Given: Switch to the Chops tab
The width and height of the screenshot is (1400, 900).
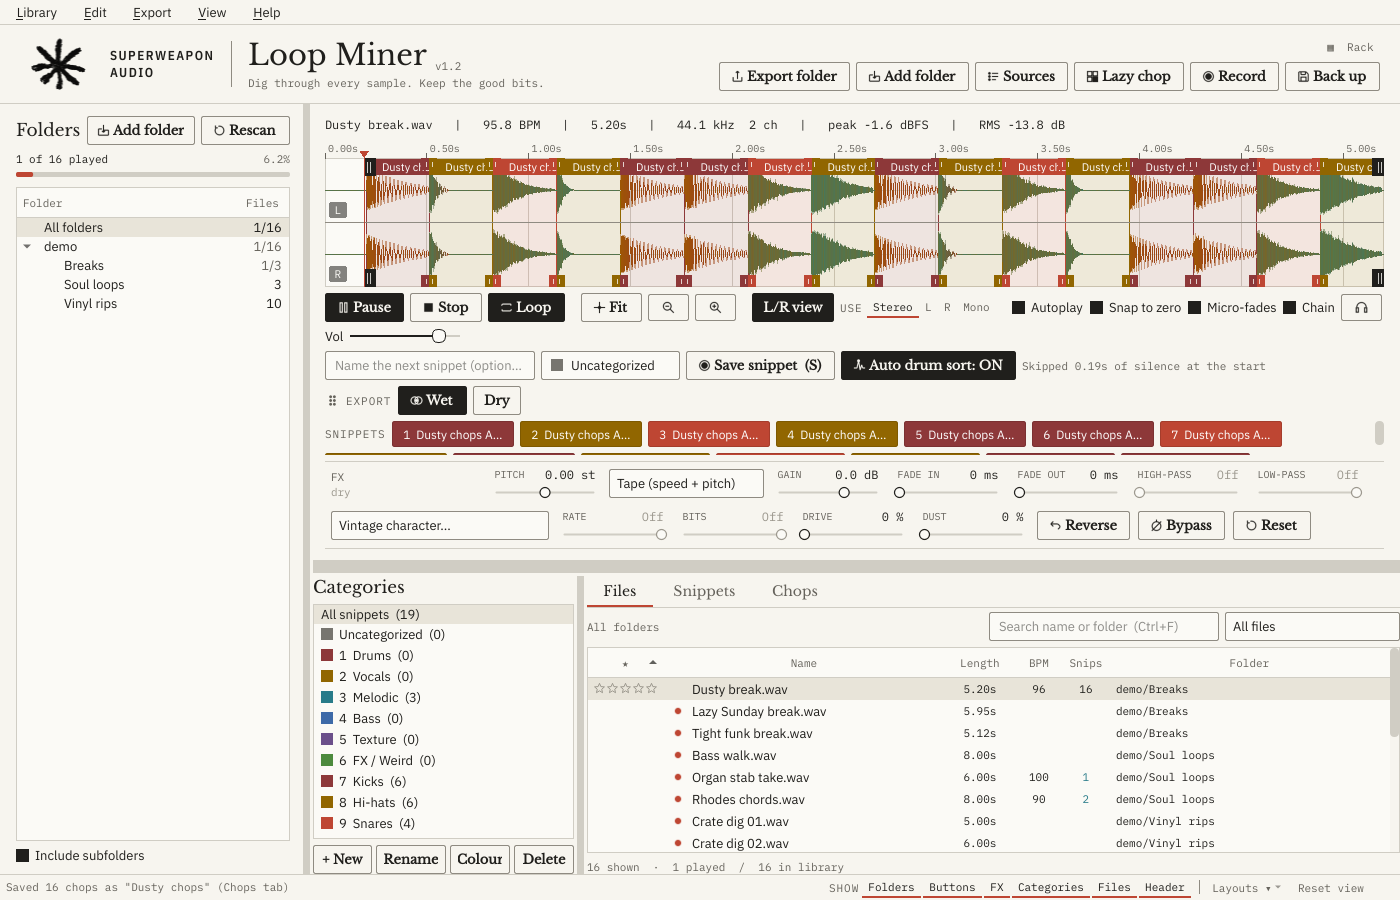Looking at the screenshot, I should 795,591.
